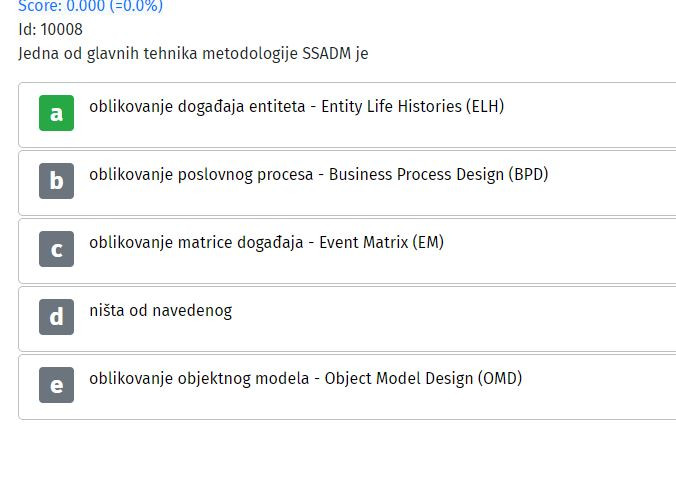
Task: Select the green 'a' answer badge
Action: (56, 113)
